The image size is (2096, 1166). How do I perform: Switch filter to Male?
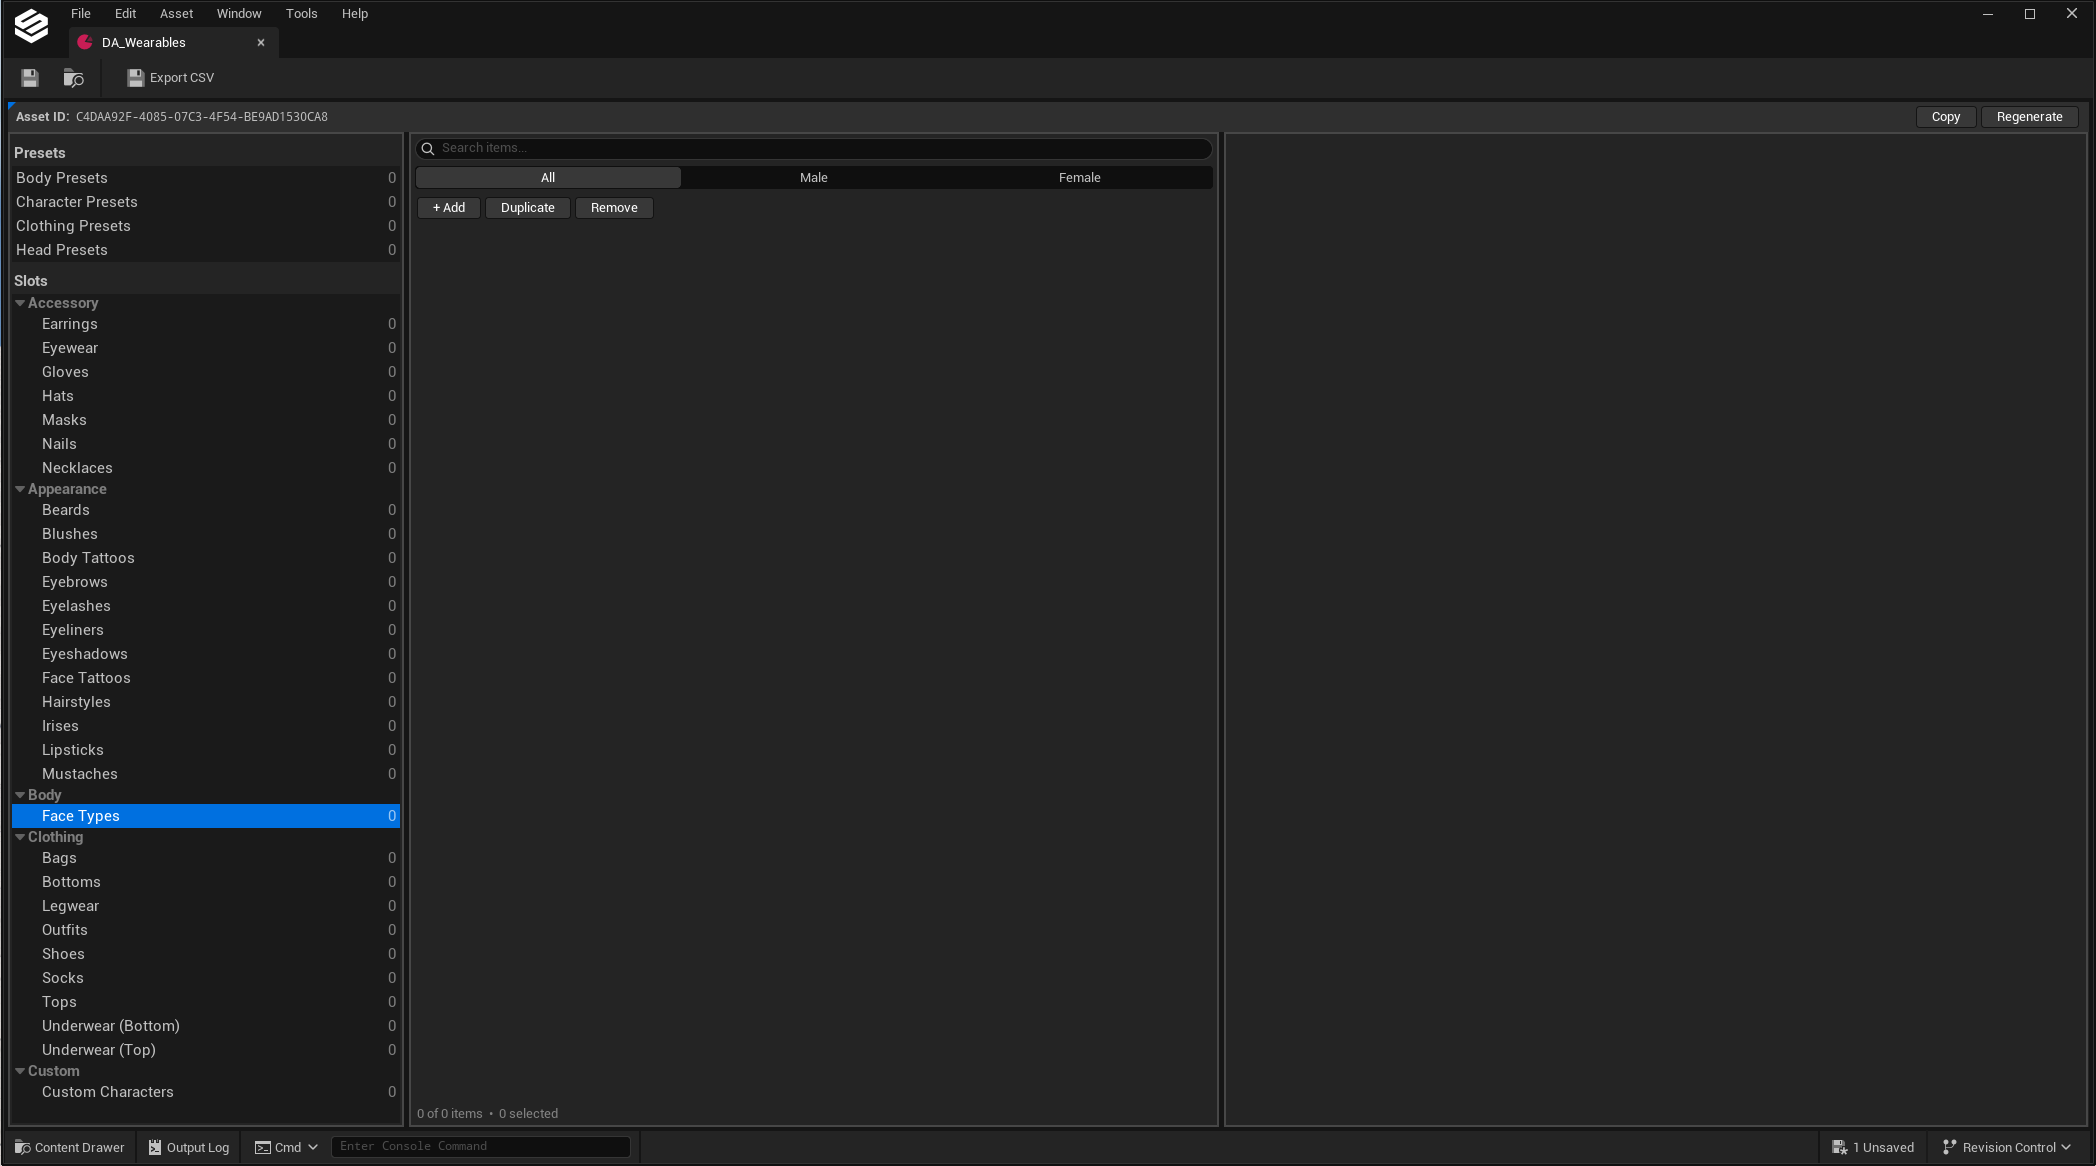814,178
